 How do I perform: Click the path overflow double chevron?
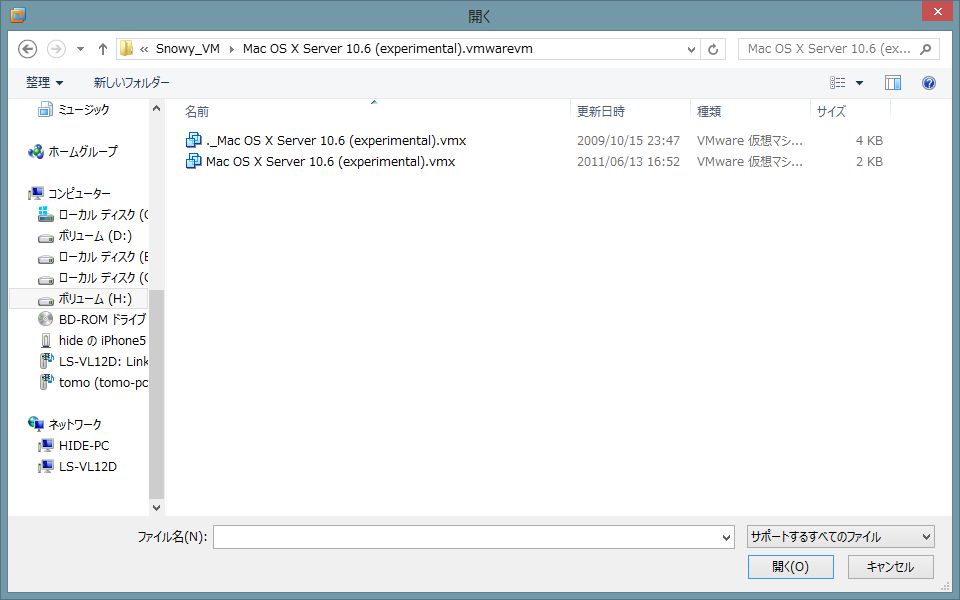click(x=144, y=50)
